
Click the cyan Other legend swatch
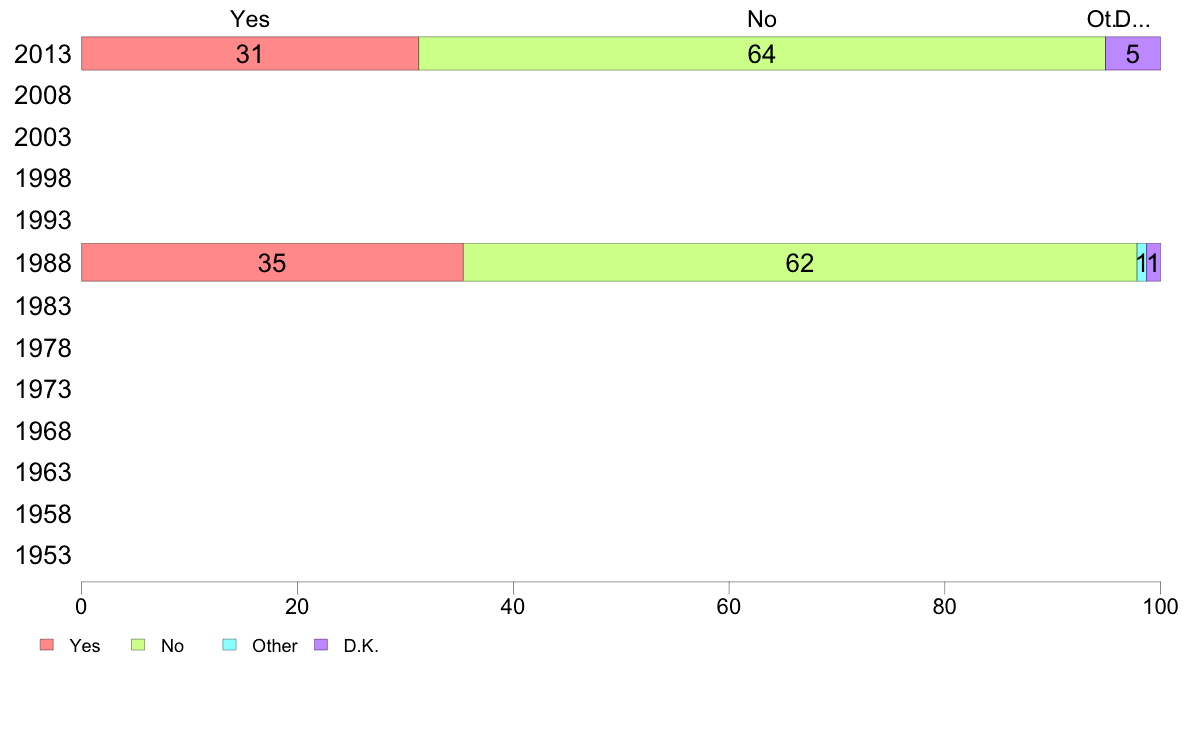(x=229, y=645)
